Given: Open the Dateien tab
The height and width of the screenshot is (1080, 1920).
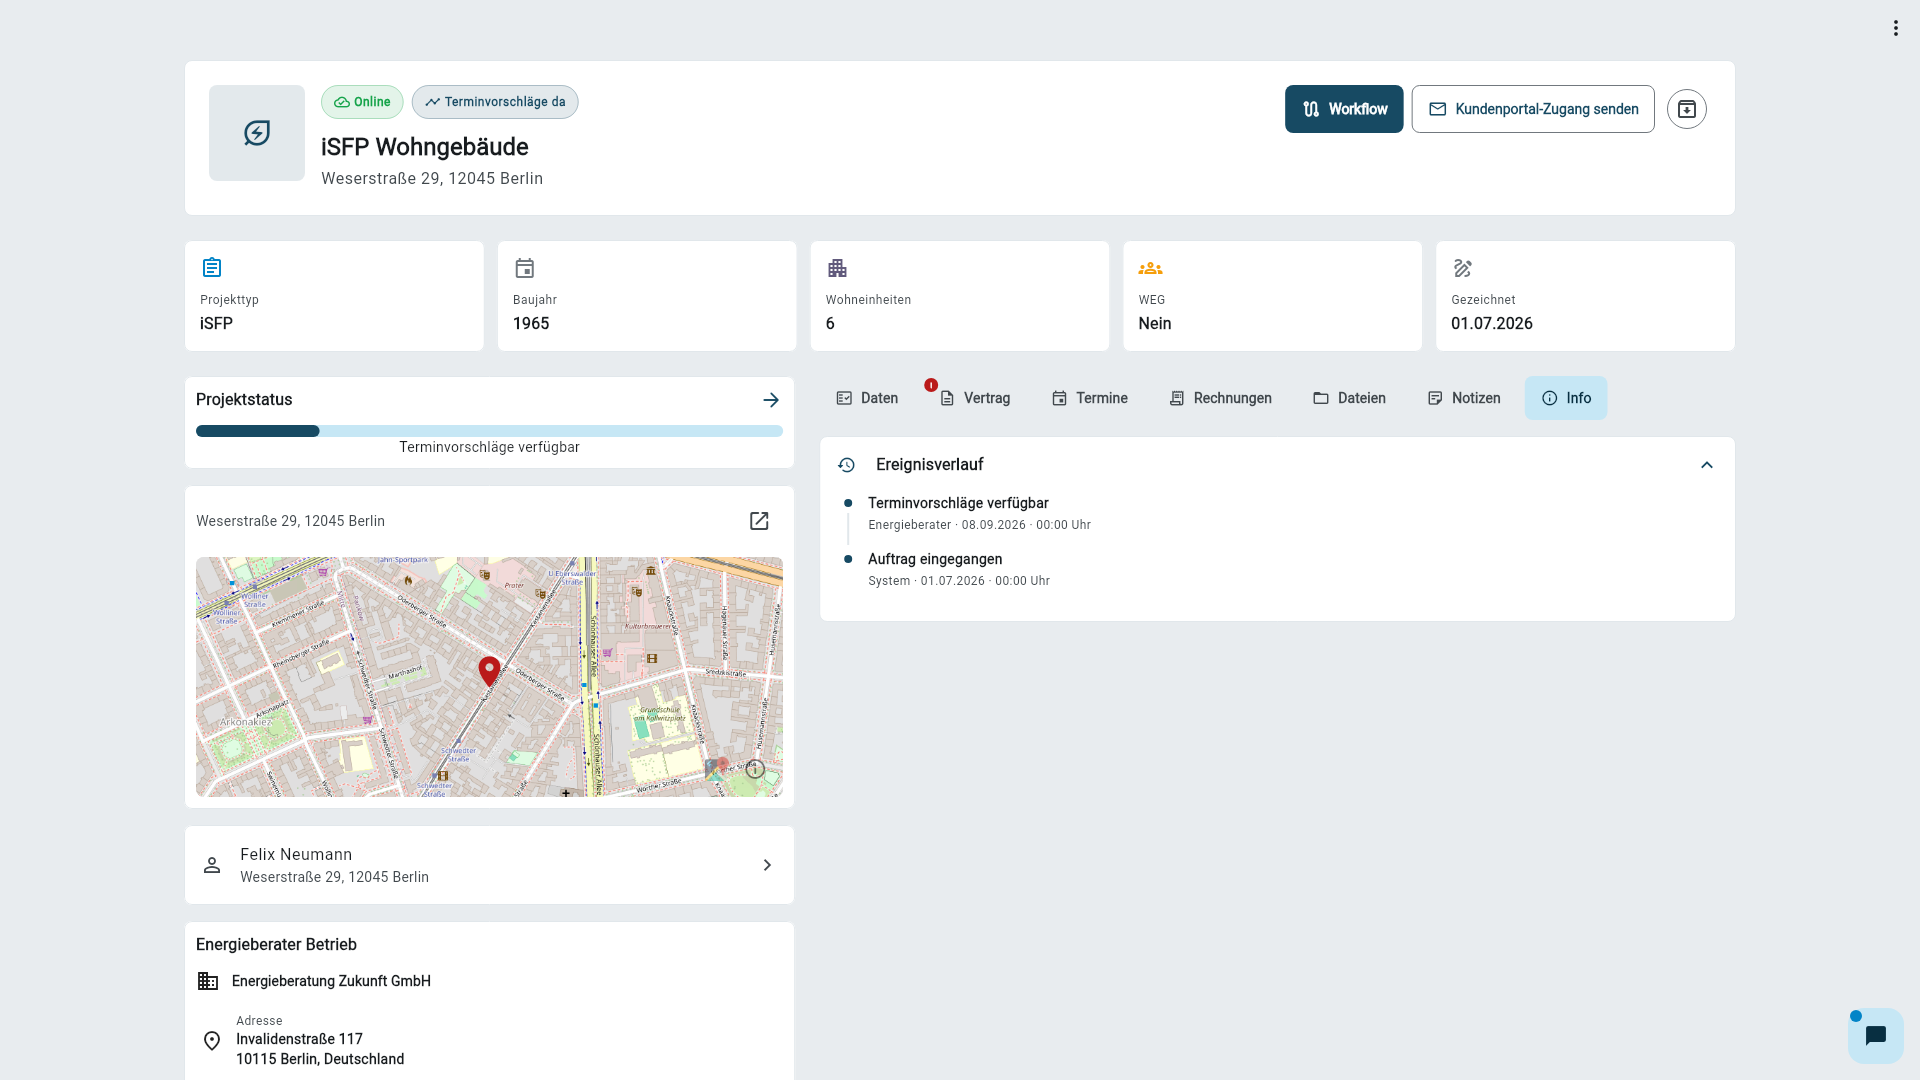Looking at the screenshot, I should point(1349,398).
